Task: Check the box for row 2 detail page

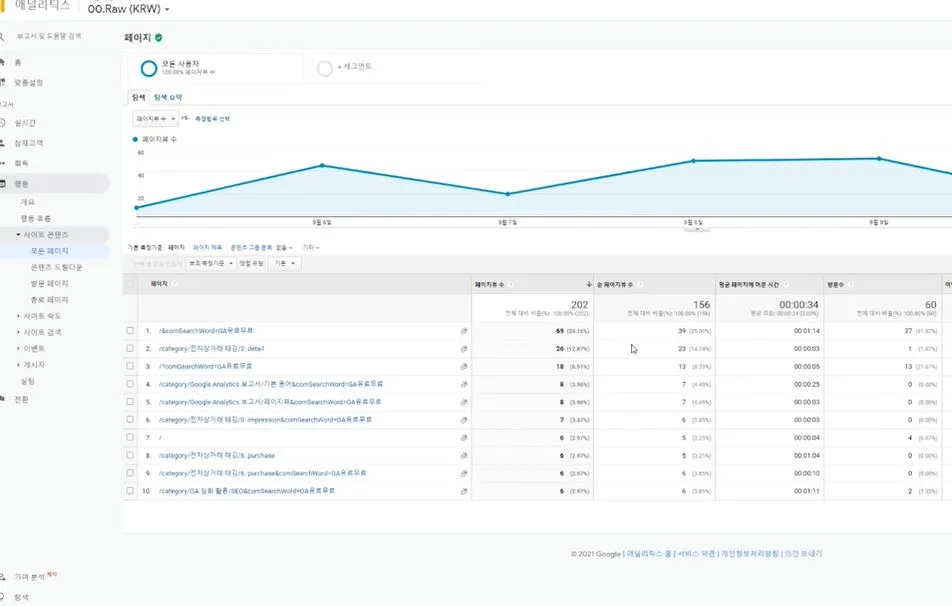Action: (x=130, y=348)
